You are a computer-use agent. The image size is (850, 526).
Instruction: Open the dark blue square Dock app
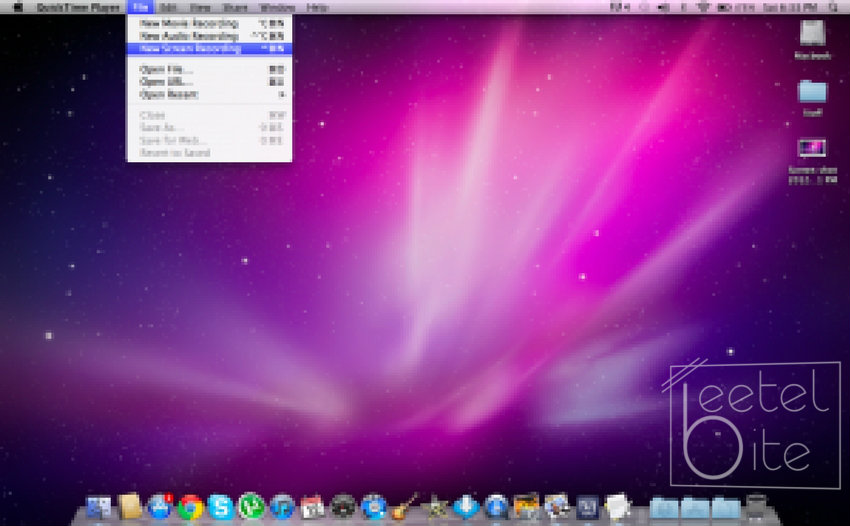[x=588, y=508]
